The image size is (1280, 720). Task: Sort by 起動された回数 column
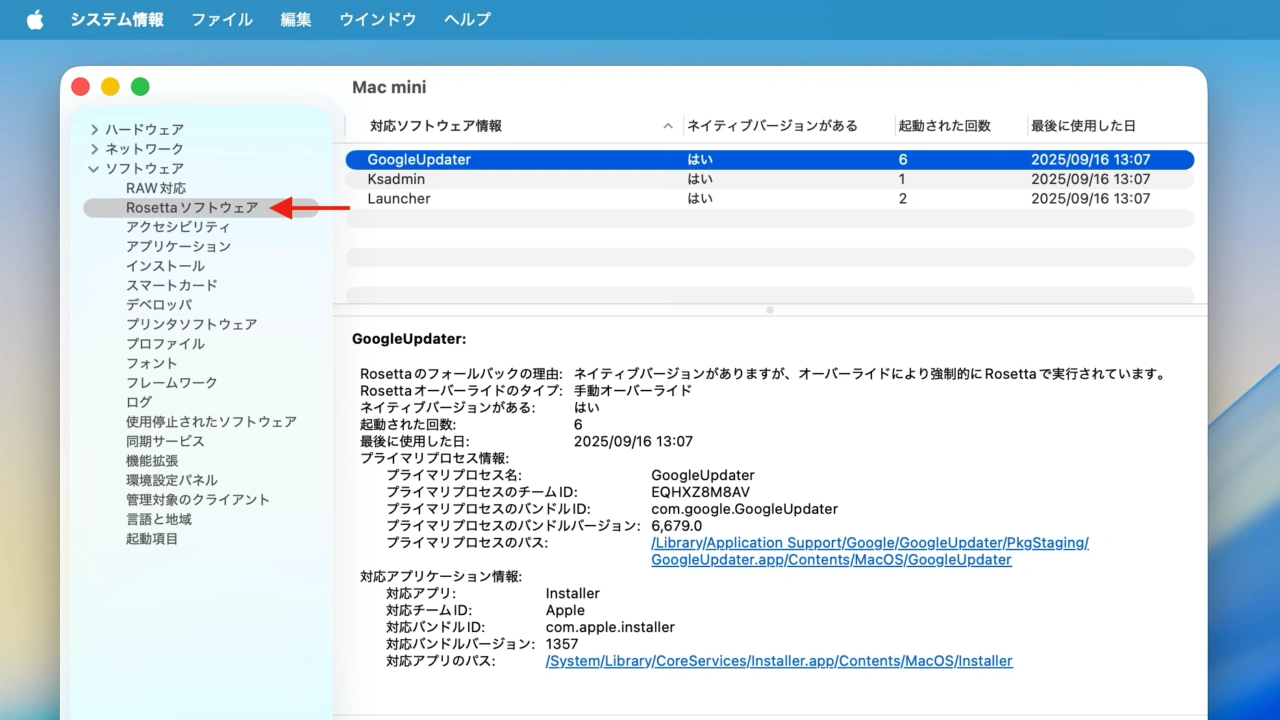[944, 126]
